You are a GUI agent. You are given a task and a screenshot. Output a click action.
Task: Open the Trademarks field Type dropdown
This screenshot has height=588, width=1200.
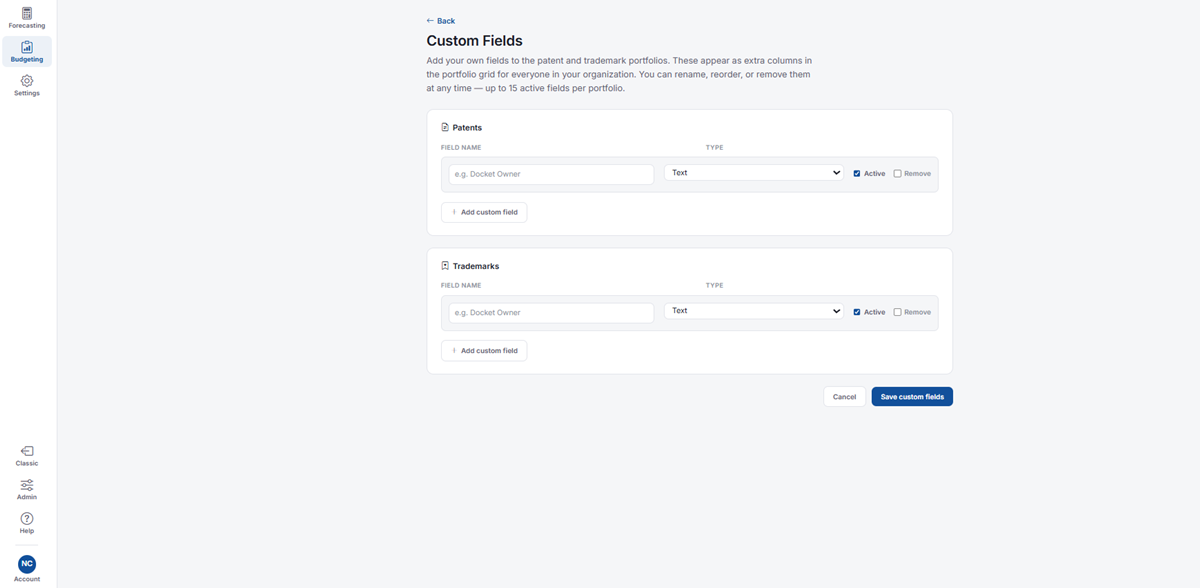[754, 311]
